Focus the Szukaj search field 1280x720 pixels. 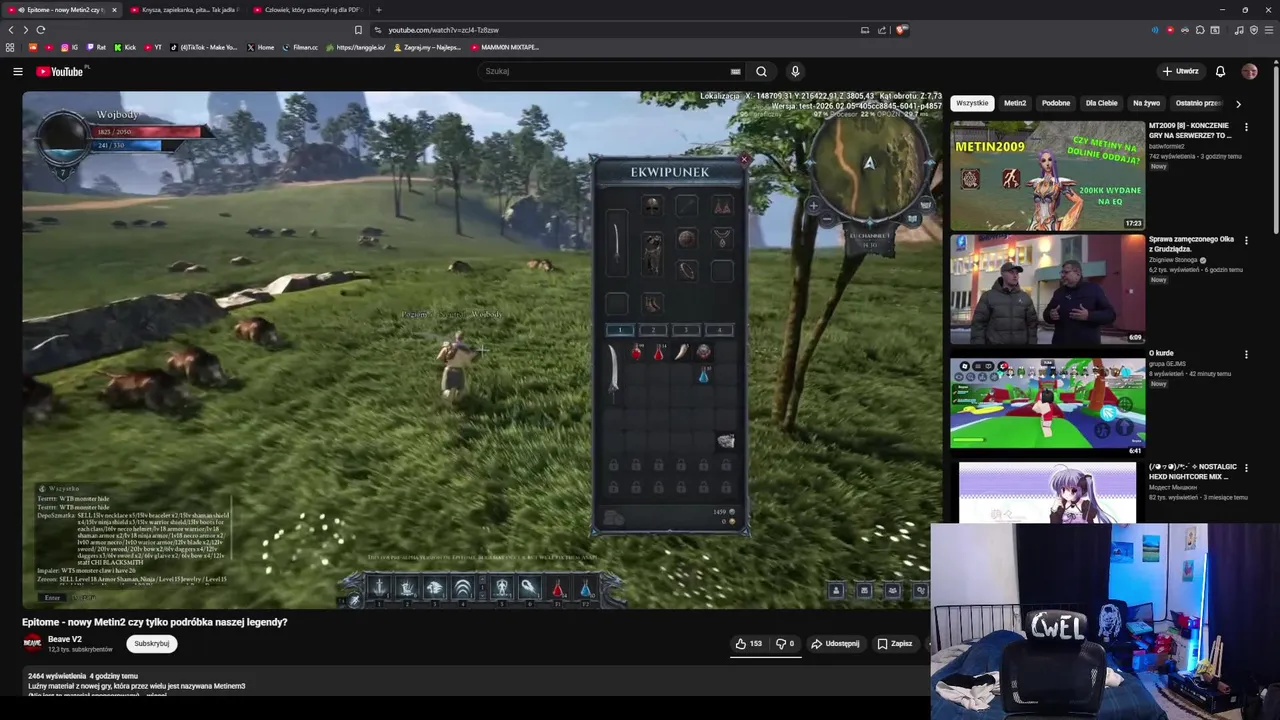click(605, 71)
